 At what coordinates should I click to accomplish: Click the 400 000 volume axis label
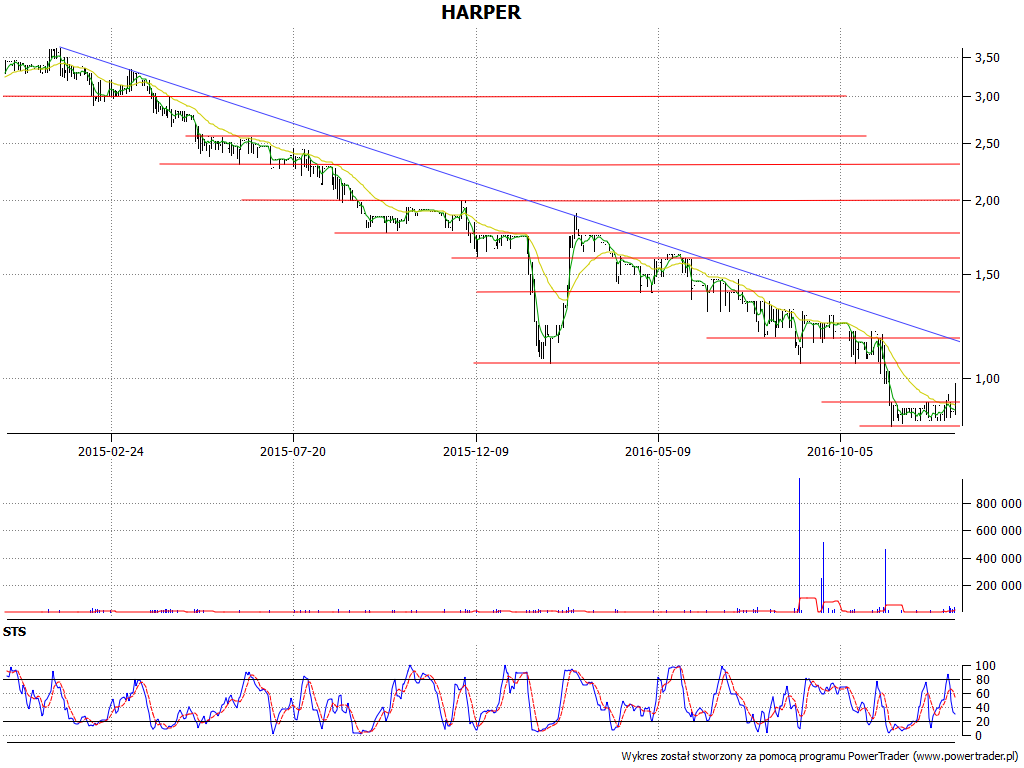(999, 558)
